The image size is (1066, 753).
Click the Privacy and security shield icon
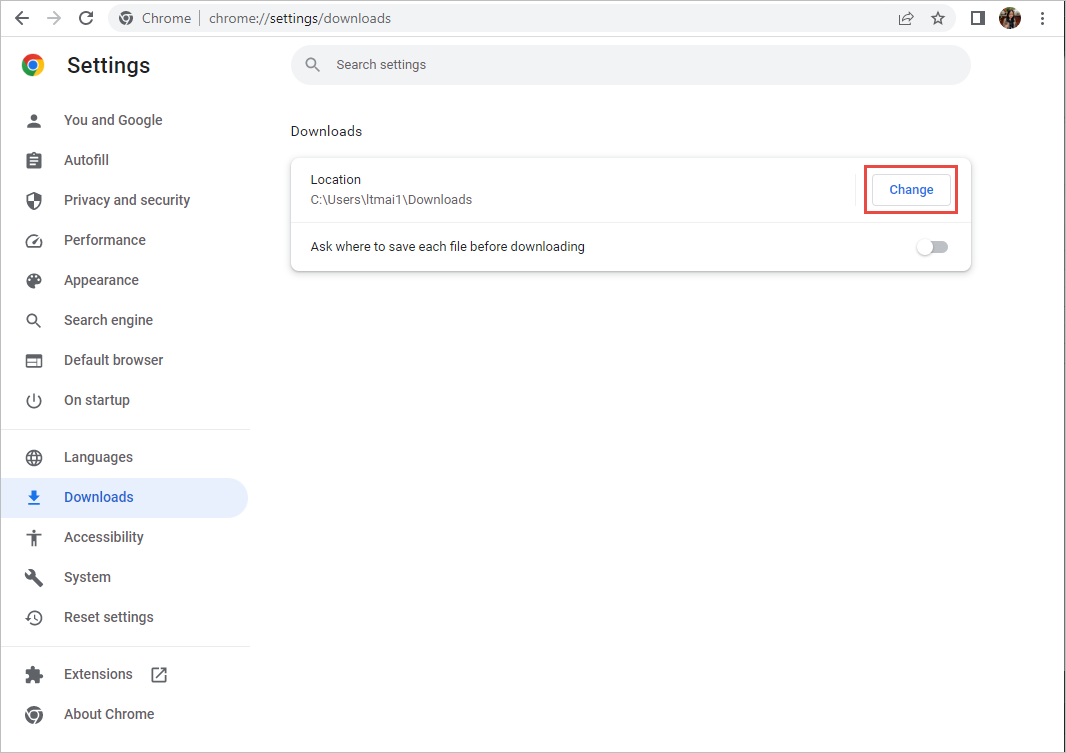click(x=34, y=200)
